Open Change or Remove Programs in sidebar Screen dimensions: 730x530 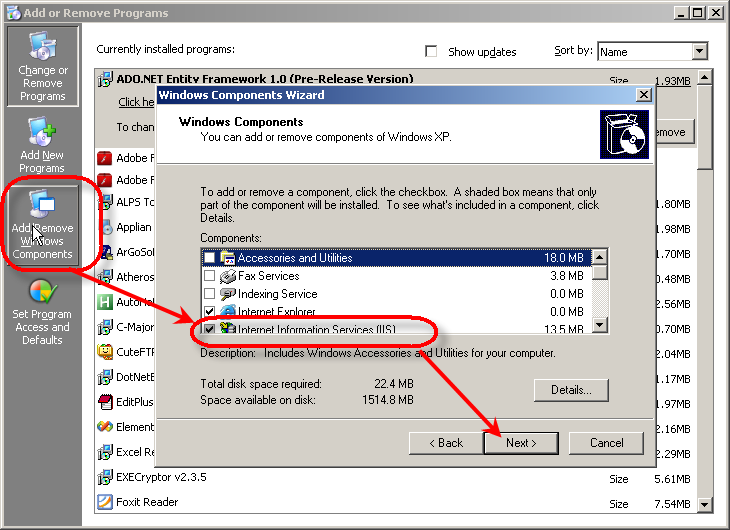[42, 66]
